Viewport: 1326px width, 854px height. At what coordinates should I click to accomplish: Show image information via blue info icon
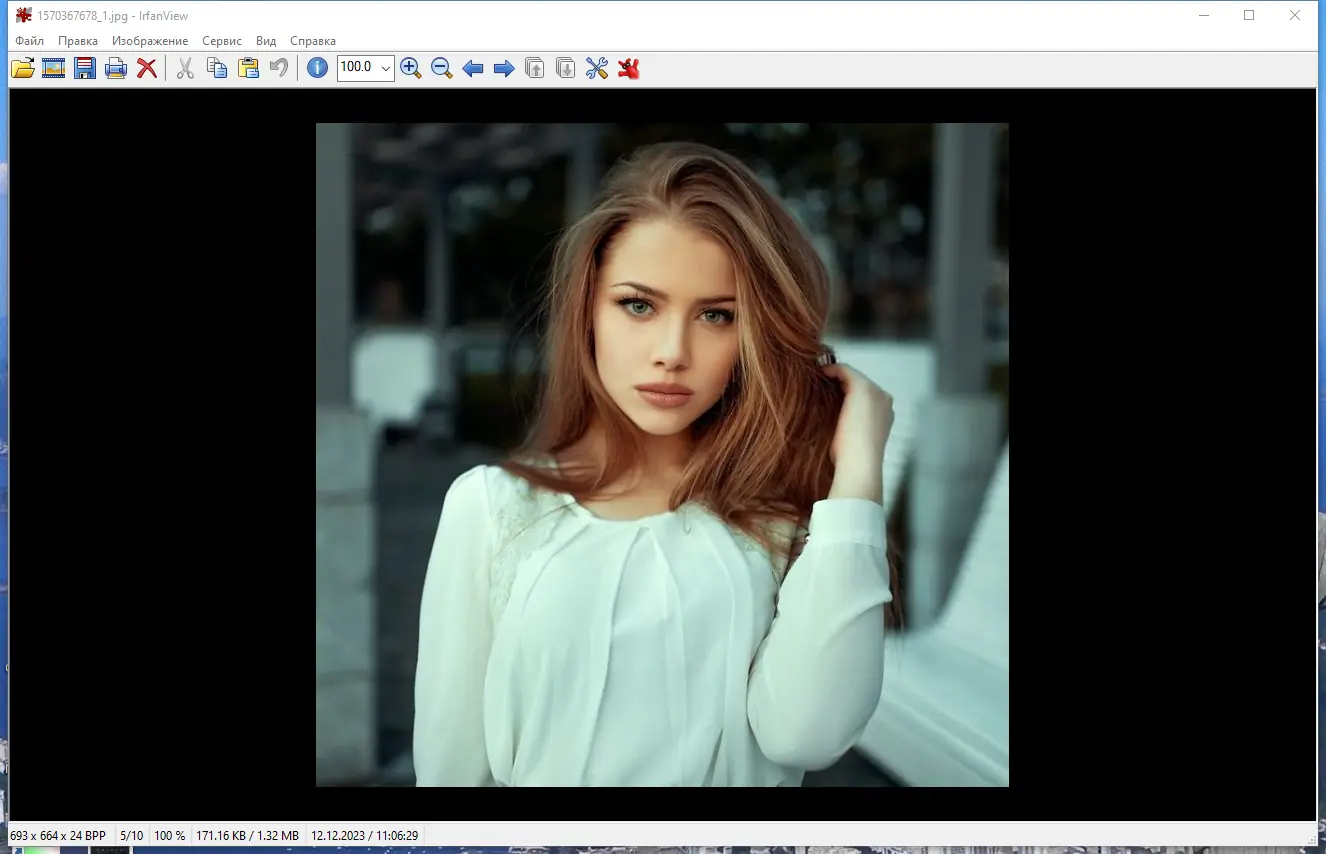point(317,68)
